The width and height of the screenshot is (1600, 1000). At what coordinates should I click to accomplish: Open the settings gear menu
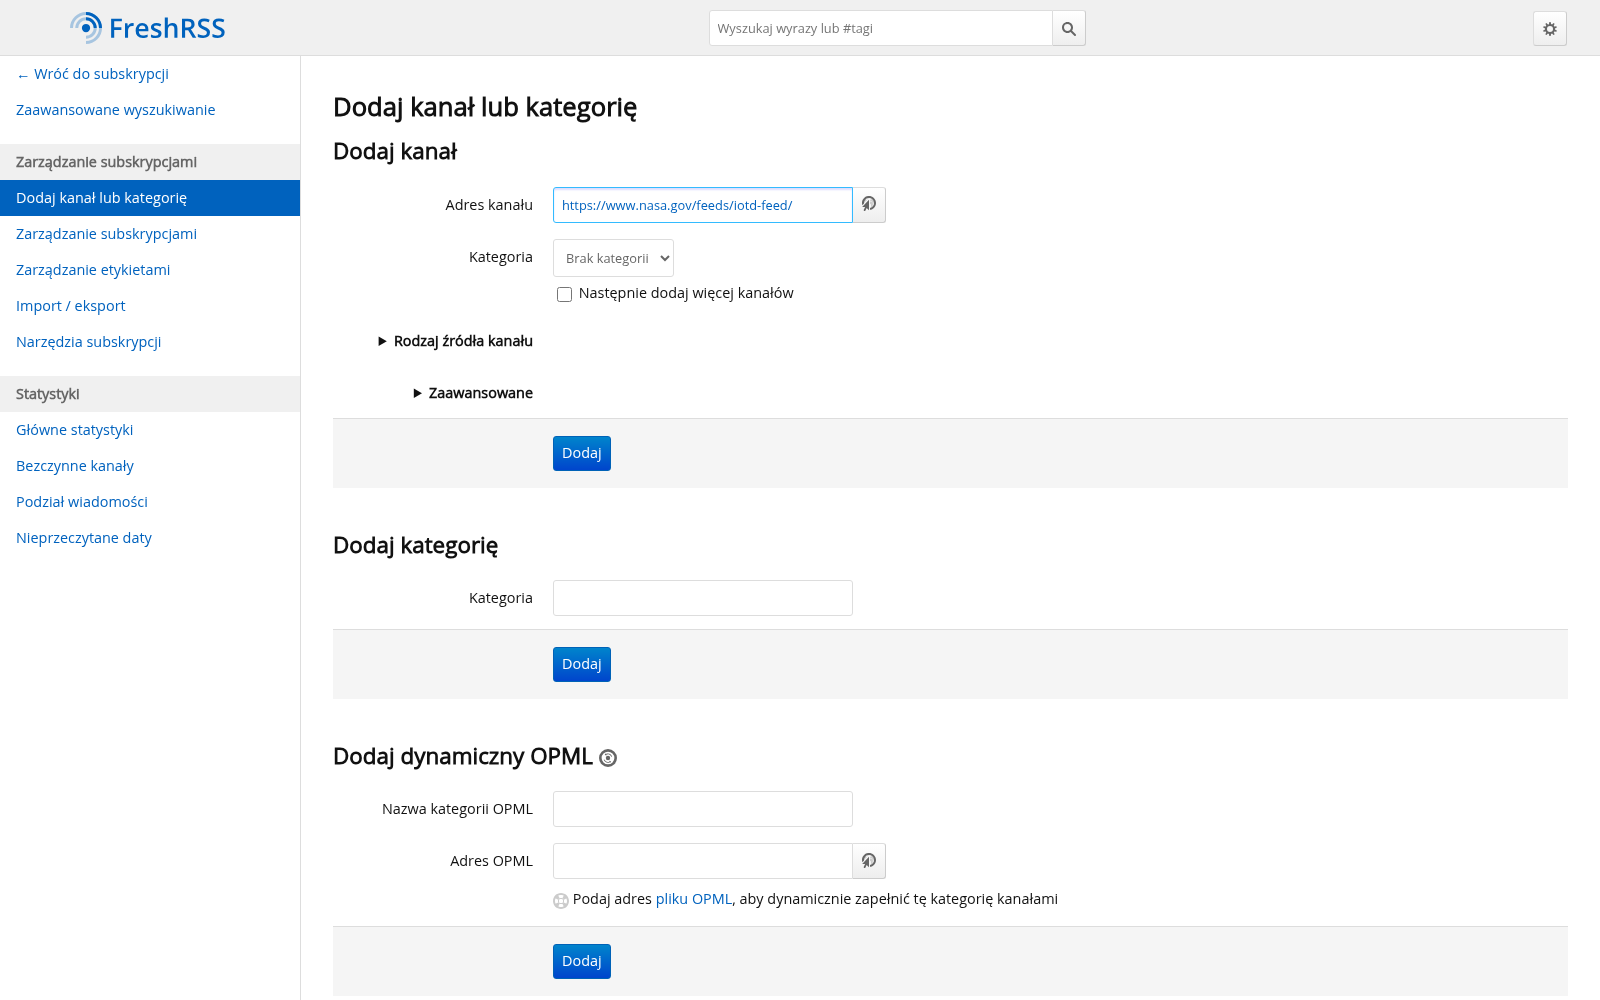coord(1550,29)
